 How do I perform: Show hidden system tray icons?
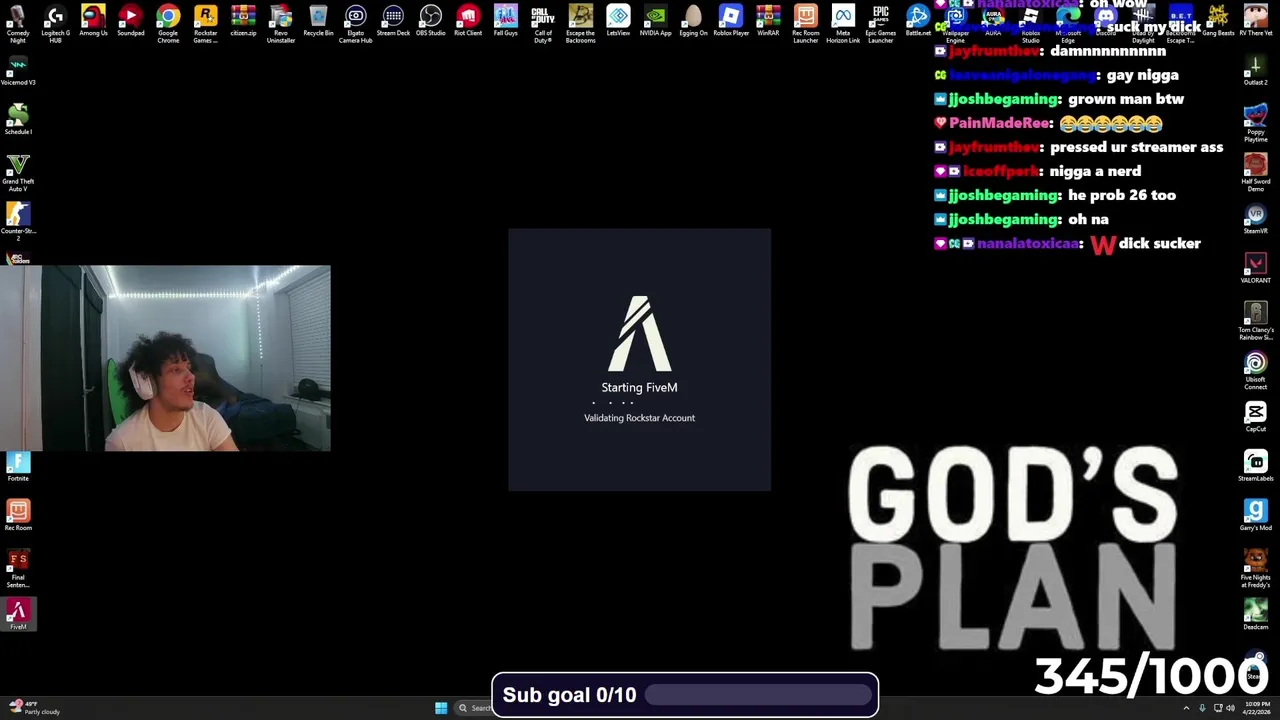(1187, 708)
